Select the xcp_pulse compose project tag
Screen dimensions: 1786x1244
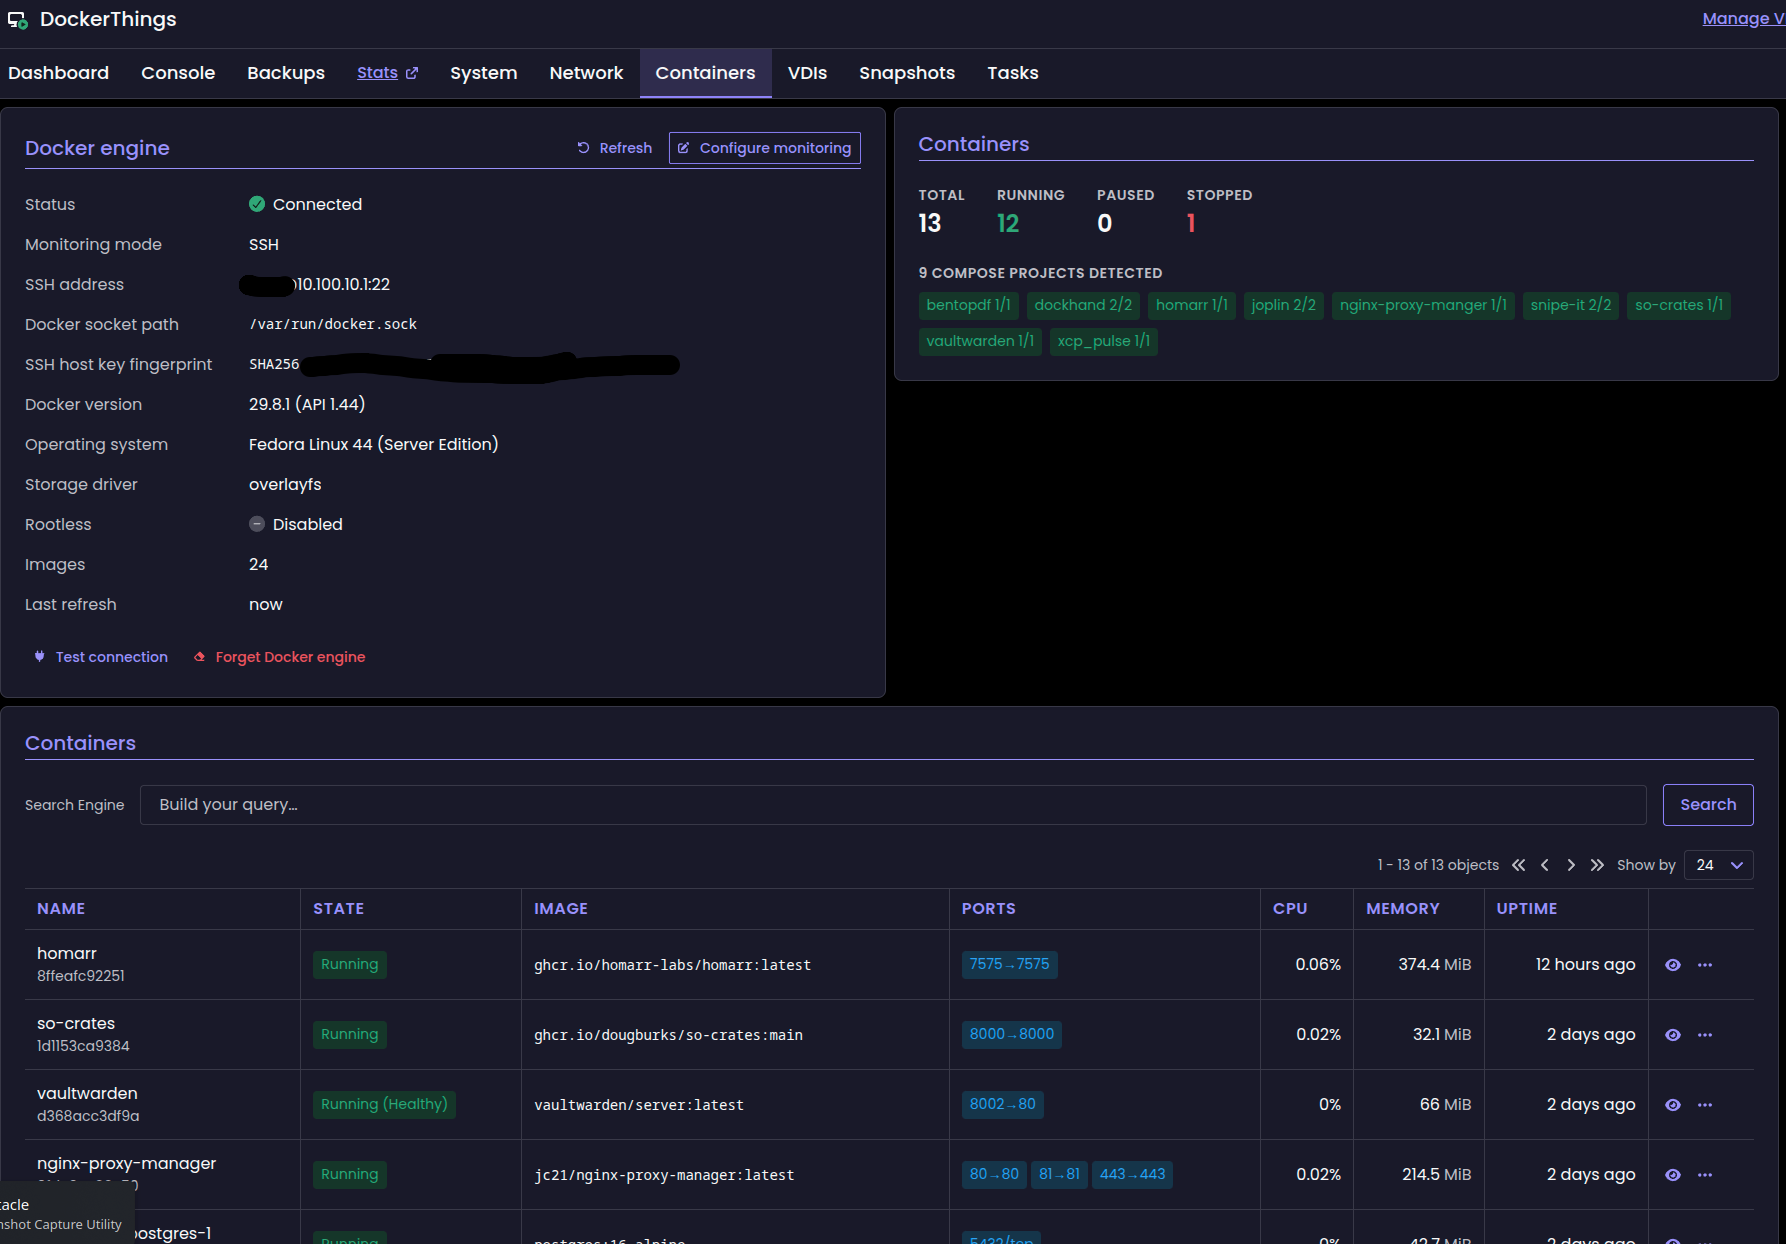(1104, 341)
